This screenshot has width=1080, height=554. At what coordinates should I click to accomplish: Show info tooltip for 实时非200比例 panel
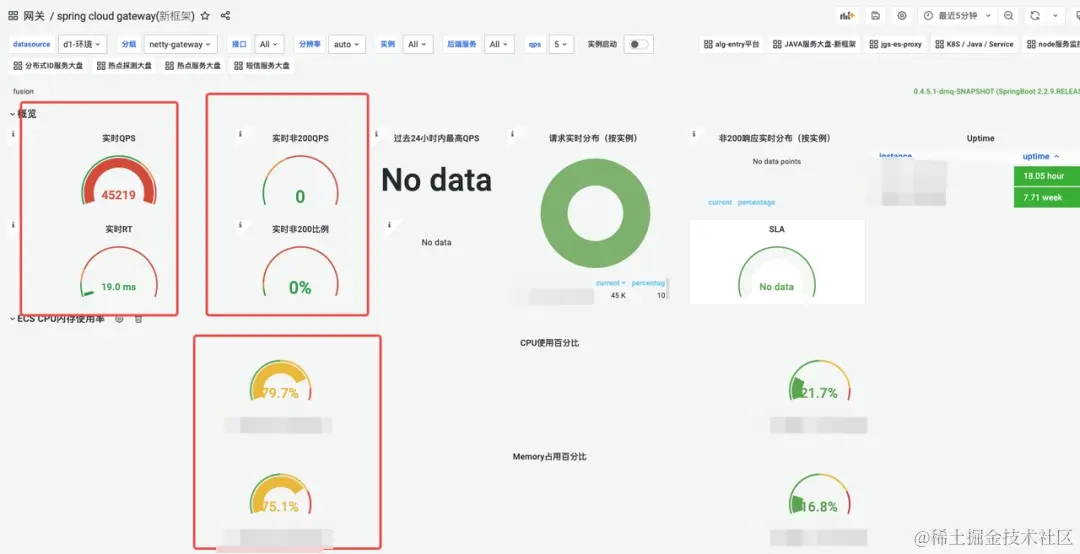(x=240, y=225)
